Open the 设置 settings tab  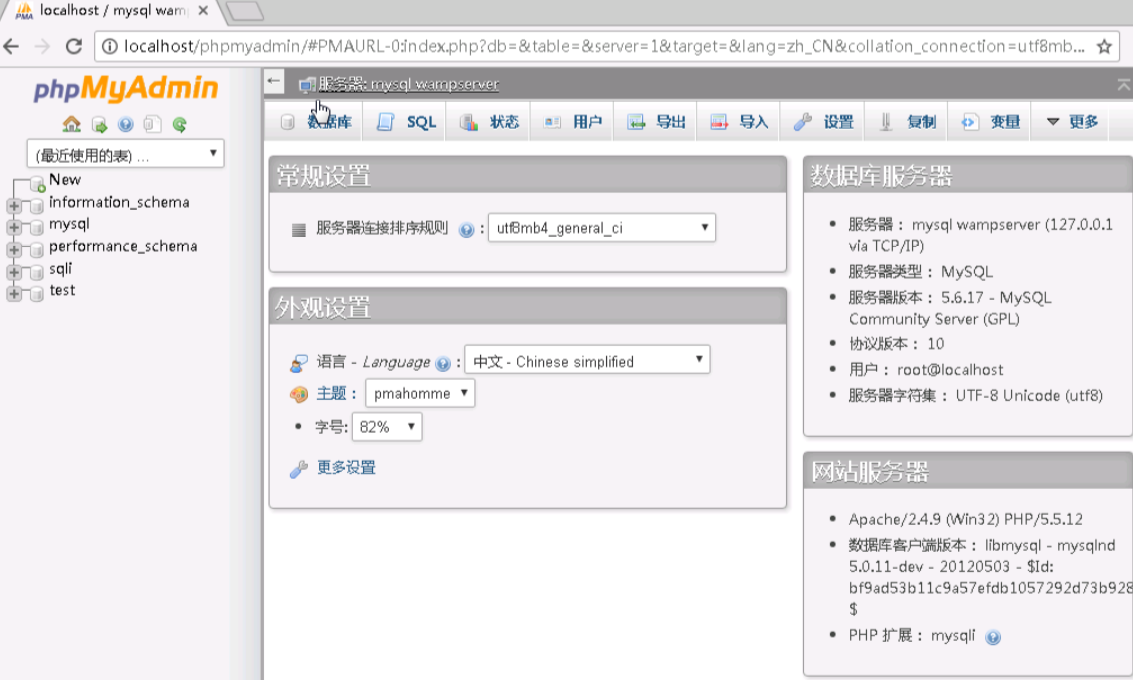click(x=823, y=122)
